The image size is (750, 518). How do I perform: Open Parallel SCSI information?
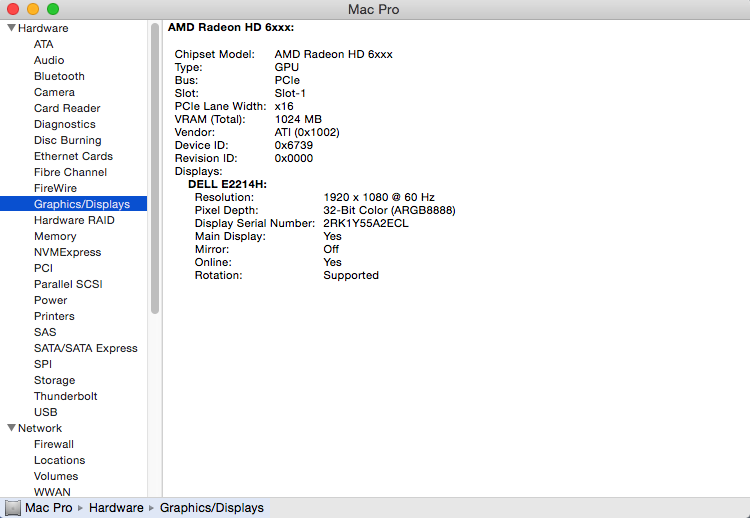pos(68,284)
